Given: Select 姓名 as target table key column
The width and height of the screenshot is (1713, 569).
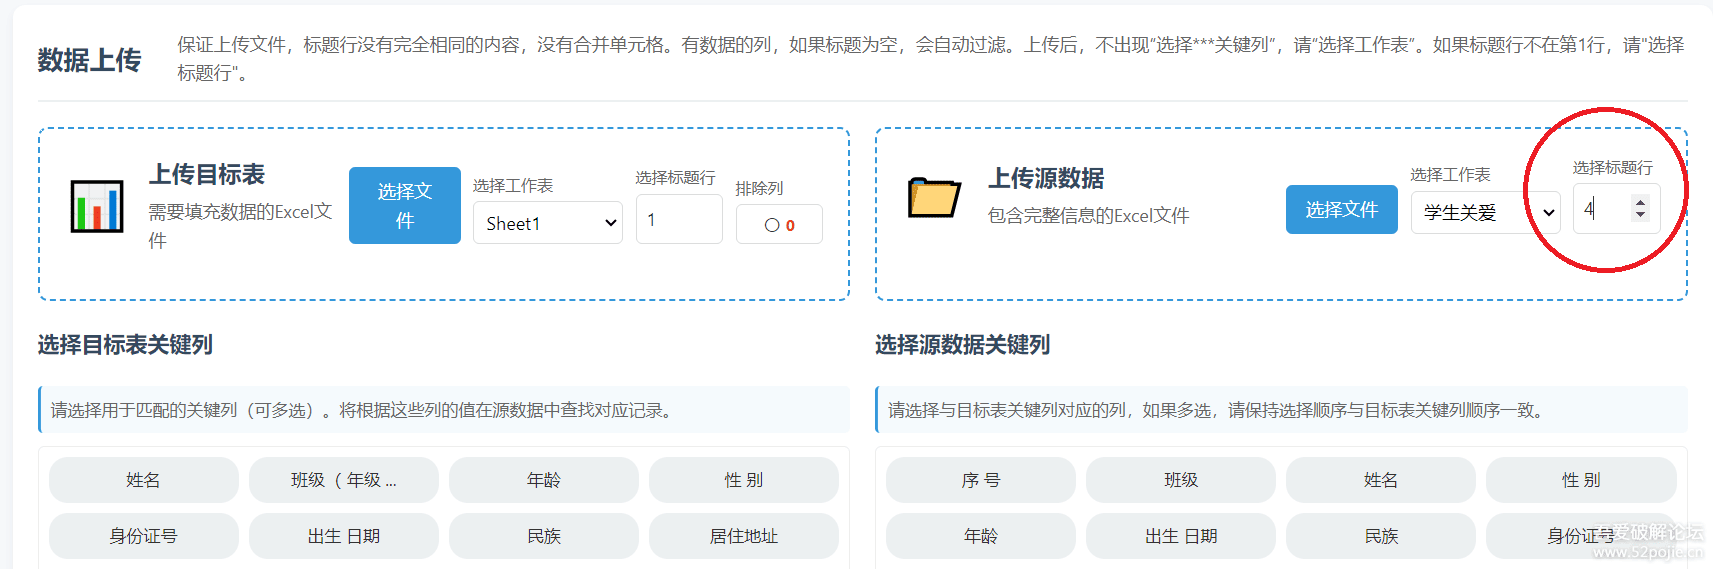Looking at the screenshot, I should click(x=143, y=480).
